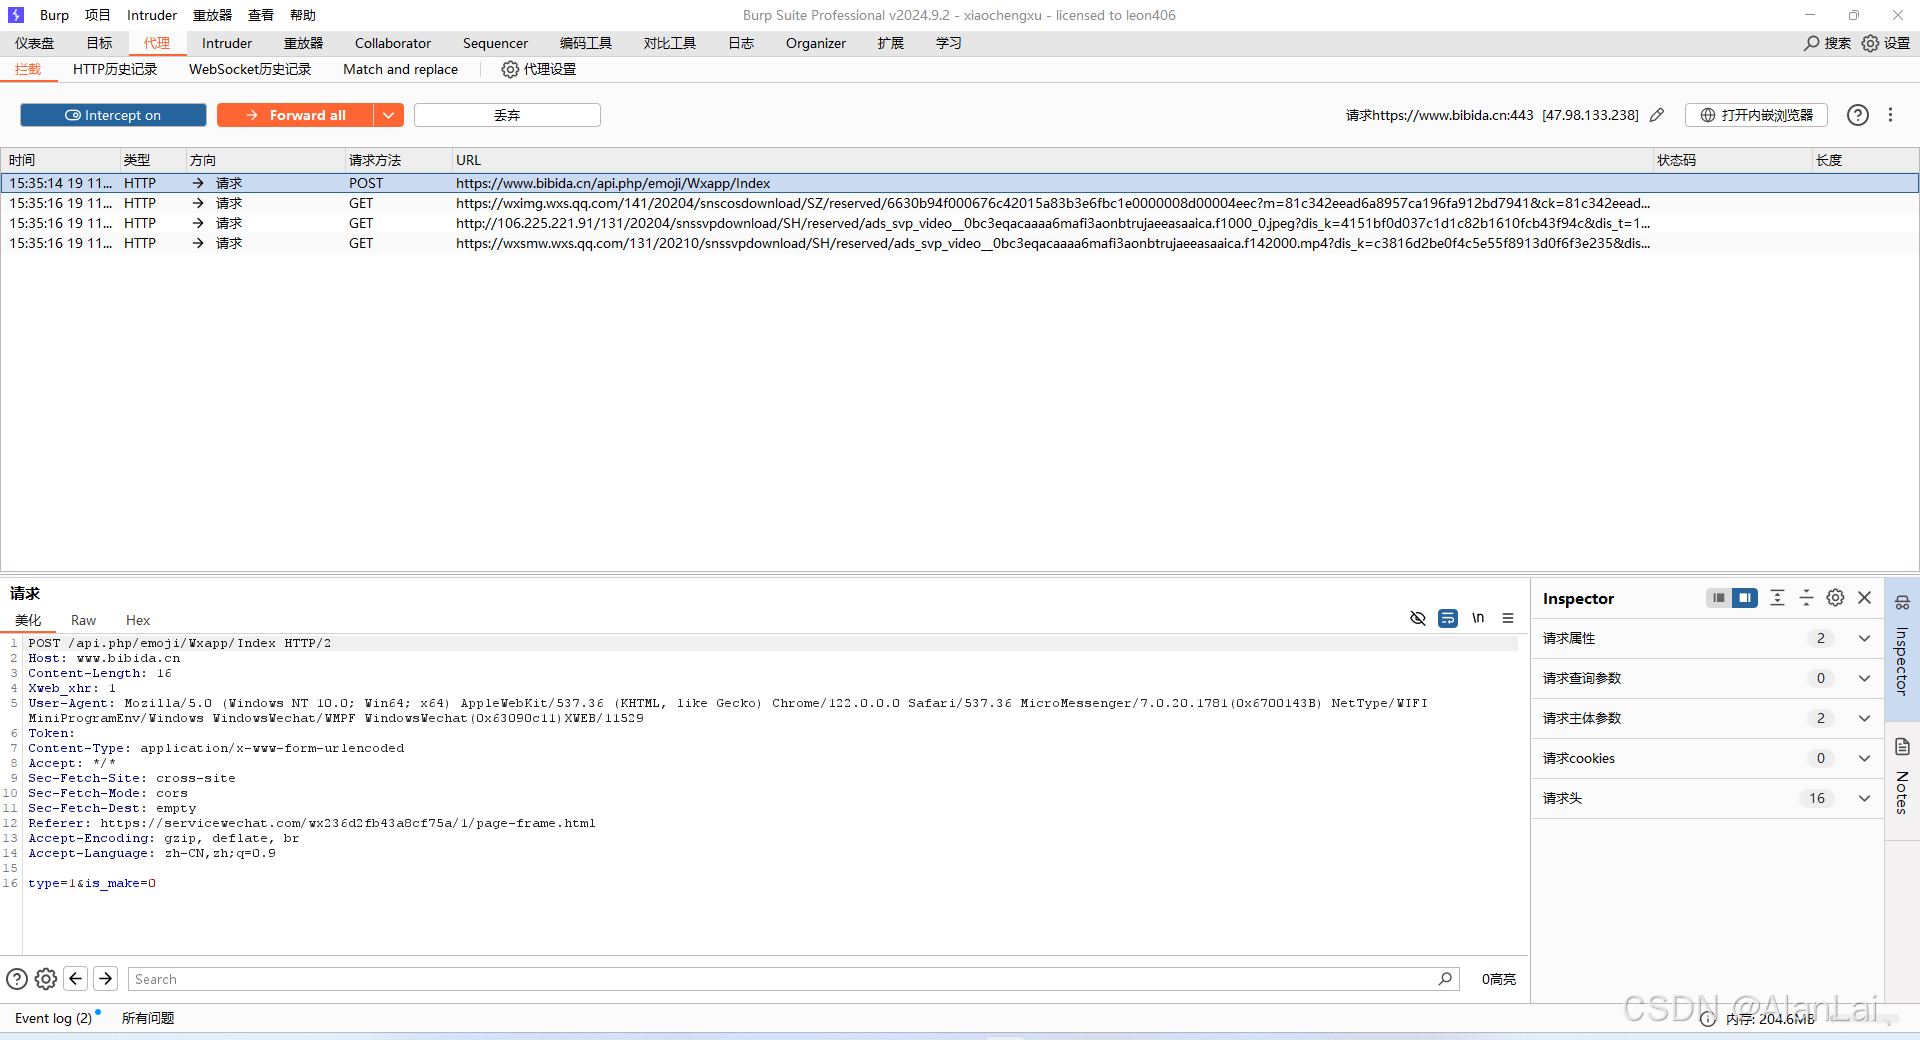Screen dimensions: 1920x1040
Task: Open the help question mark near 打开内嵌浏览器
Action: [x=1857, y=115]
